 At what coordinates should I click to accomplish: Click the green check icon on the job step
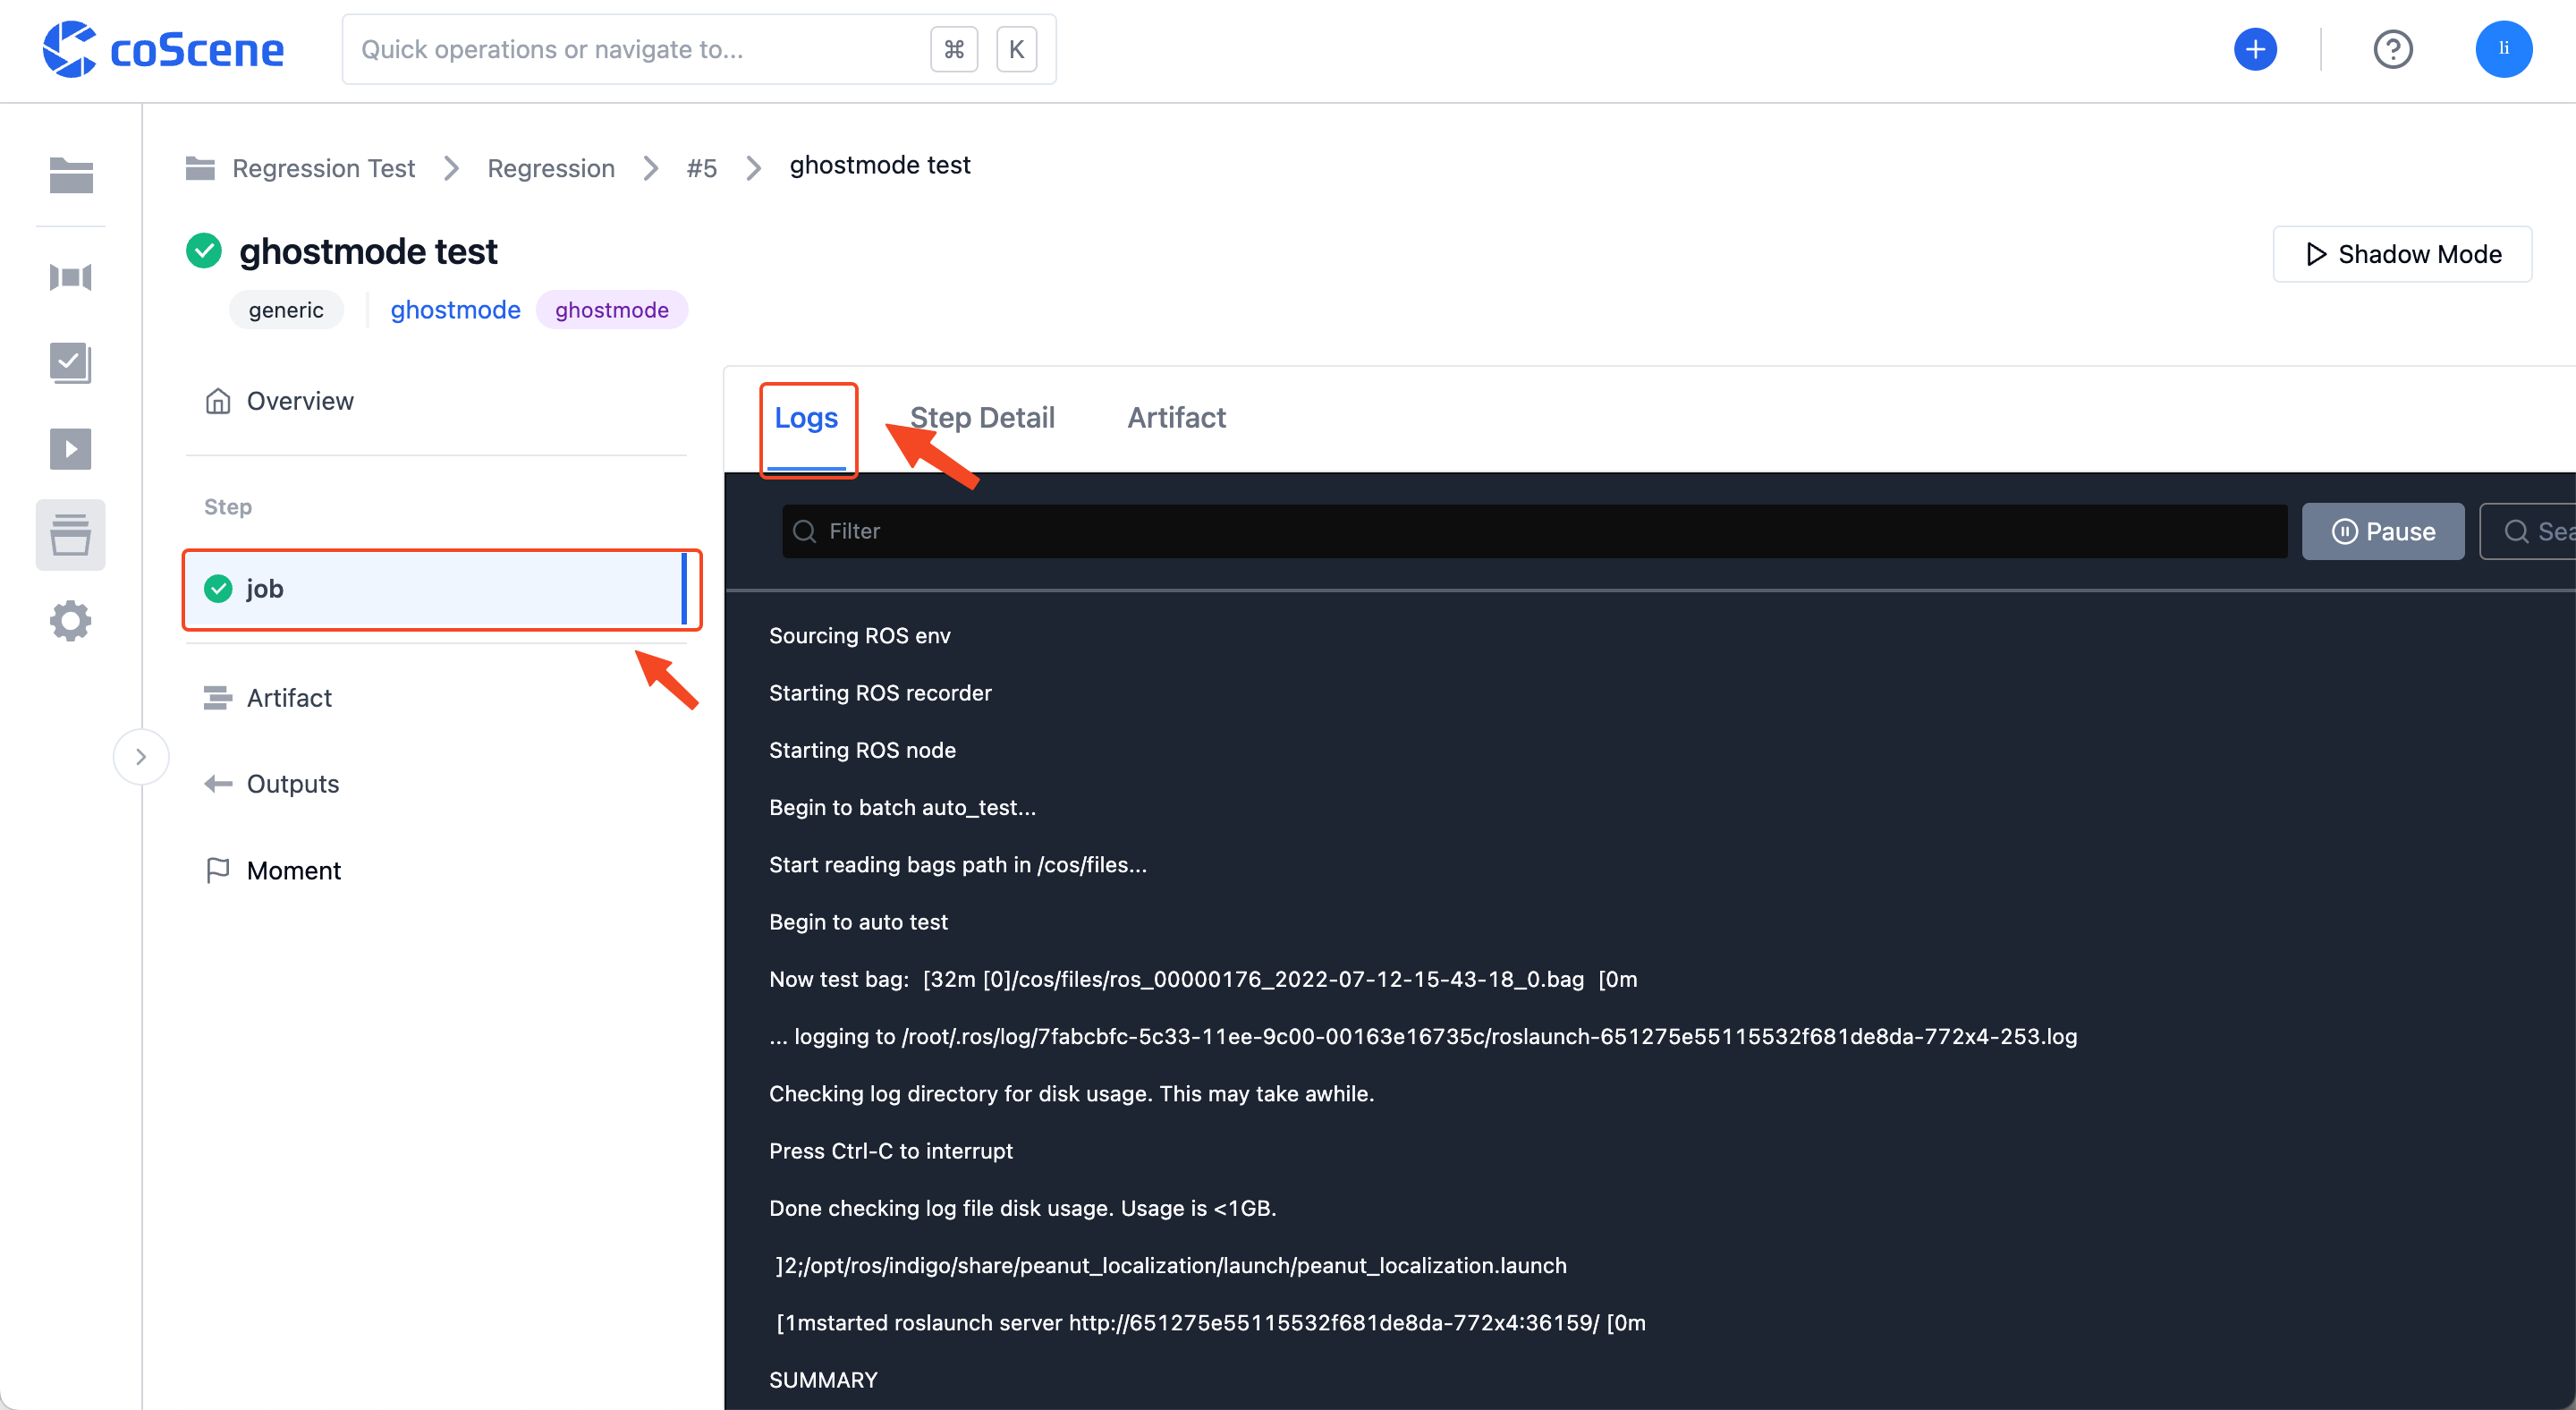[x=218, y=589]
